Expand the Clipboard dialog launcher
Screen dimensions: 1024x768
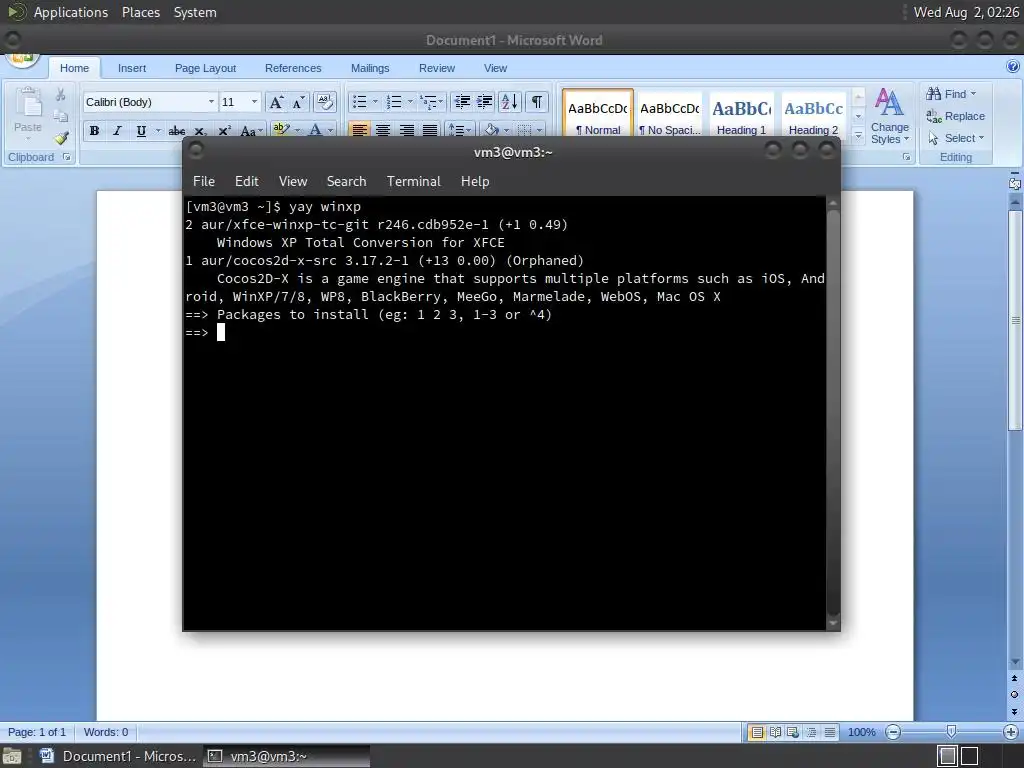67,157
